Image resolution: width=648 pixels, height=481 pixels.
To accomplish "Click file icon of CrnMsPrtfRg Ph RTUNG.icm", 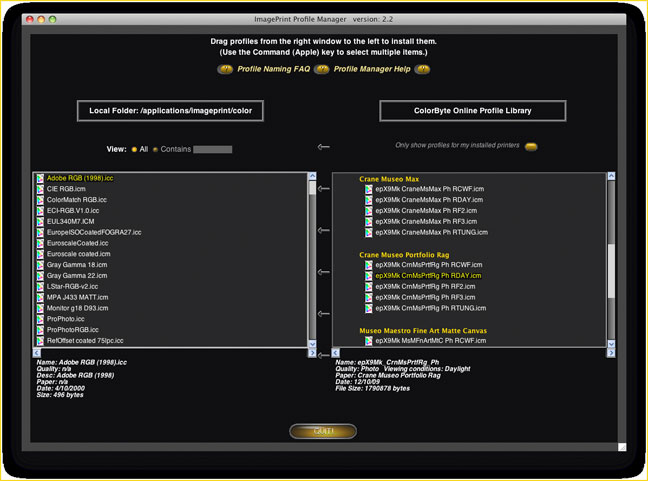I will click(x=369, y=308).
